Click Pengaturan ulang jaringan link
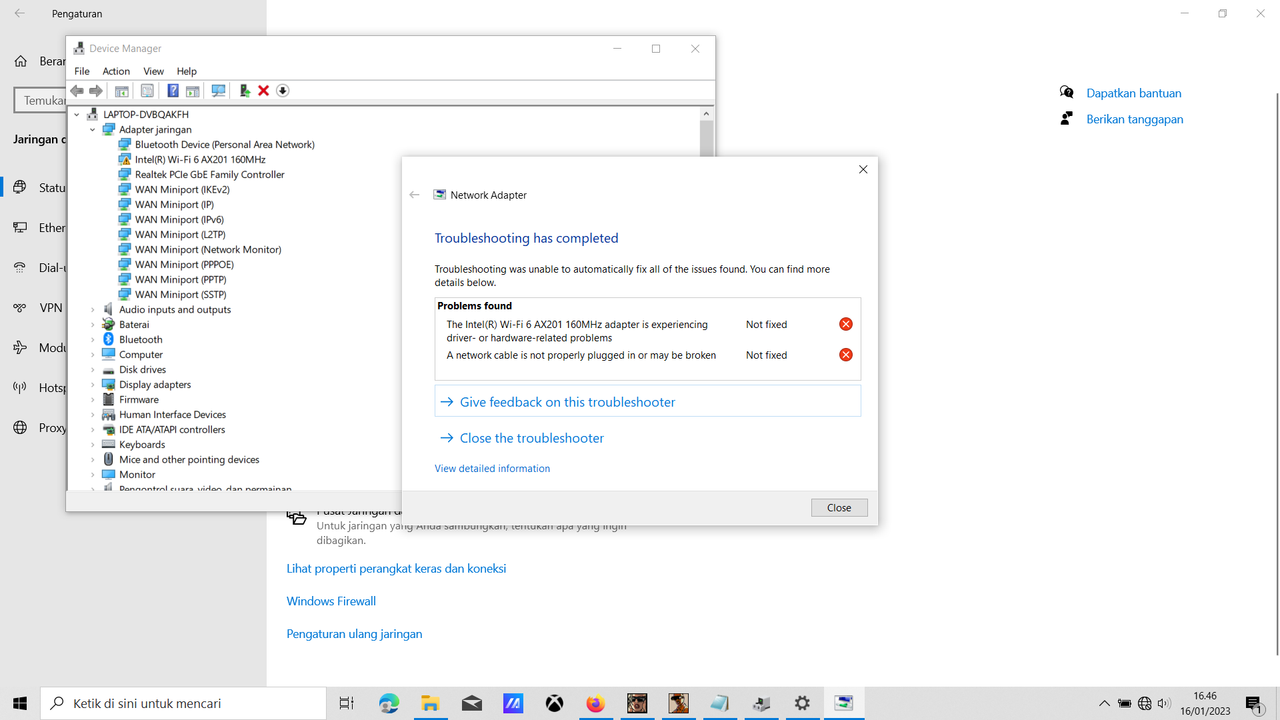The width and height of the screenshot is (1280, 720). pyautogui.click(x=354, y=634)
